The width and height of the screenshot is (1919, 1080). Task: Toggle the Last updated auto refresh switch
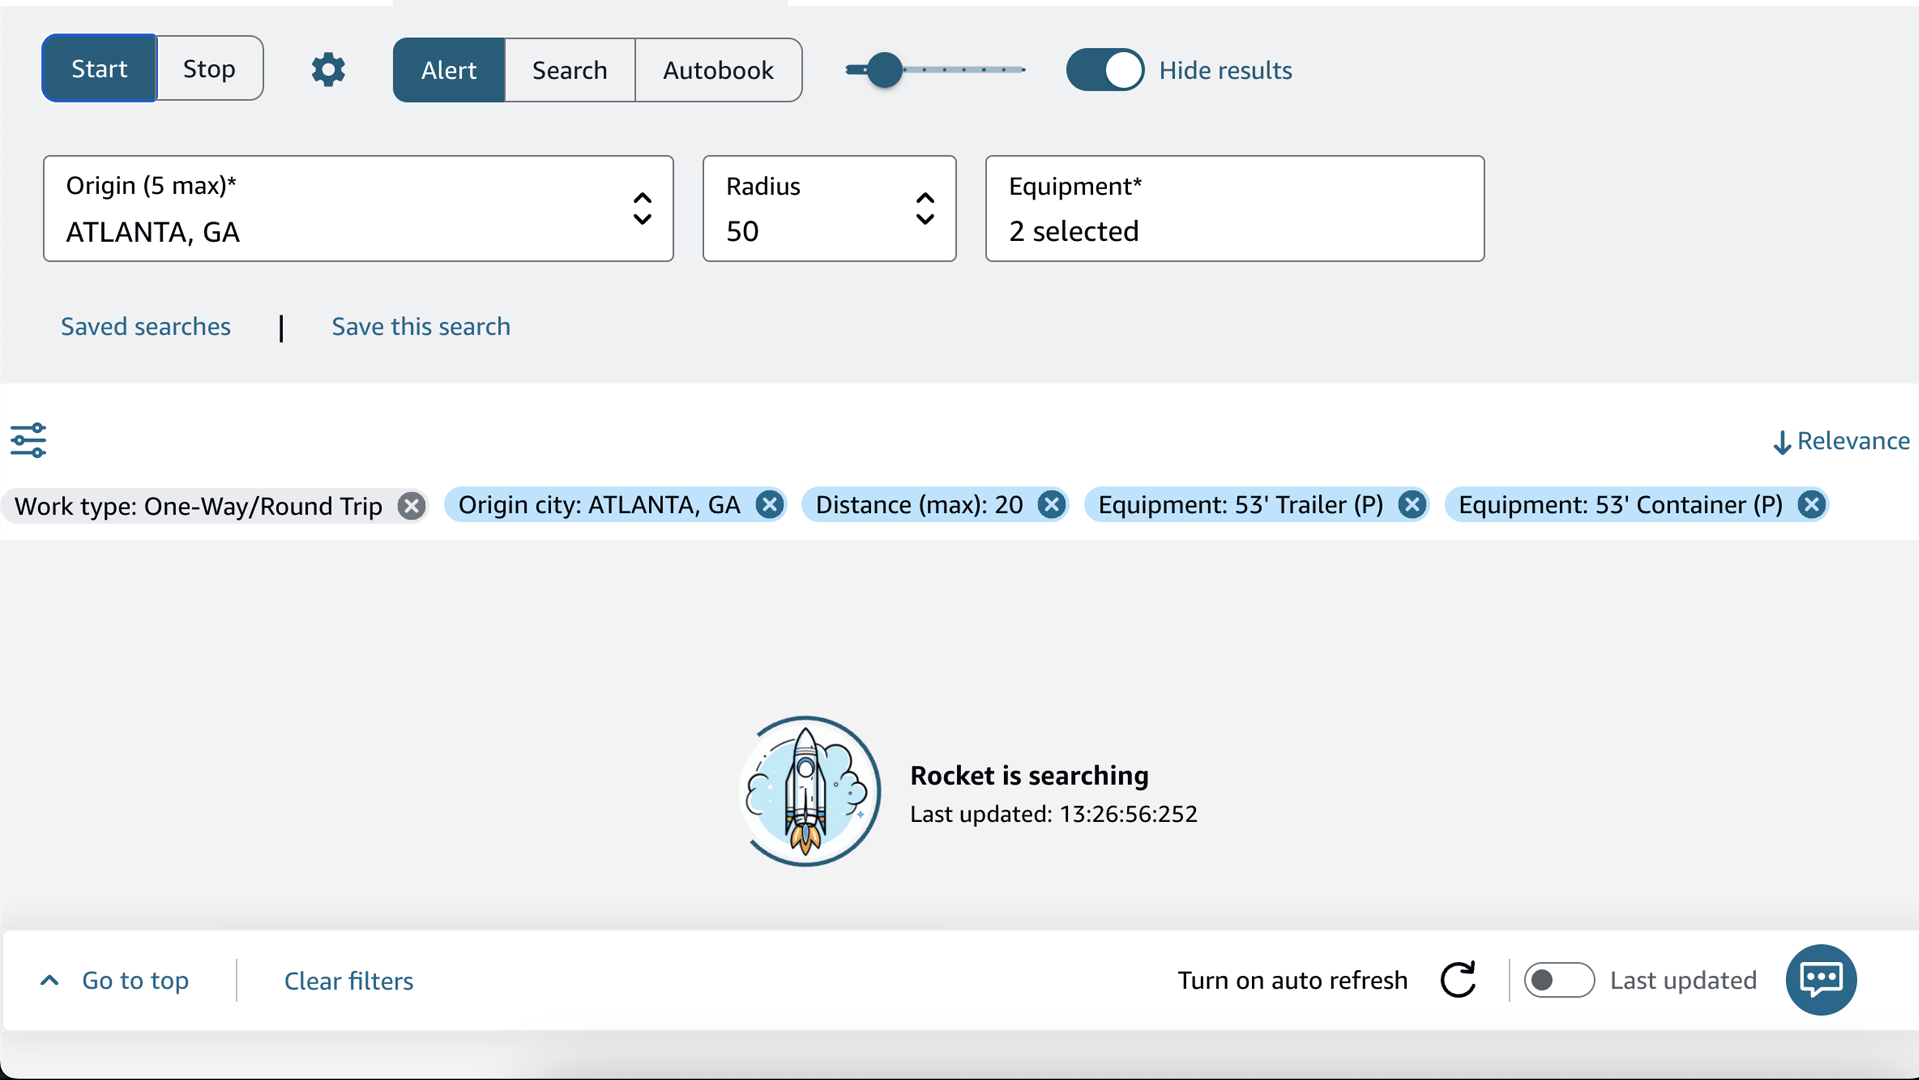(x=1559, y=980)
